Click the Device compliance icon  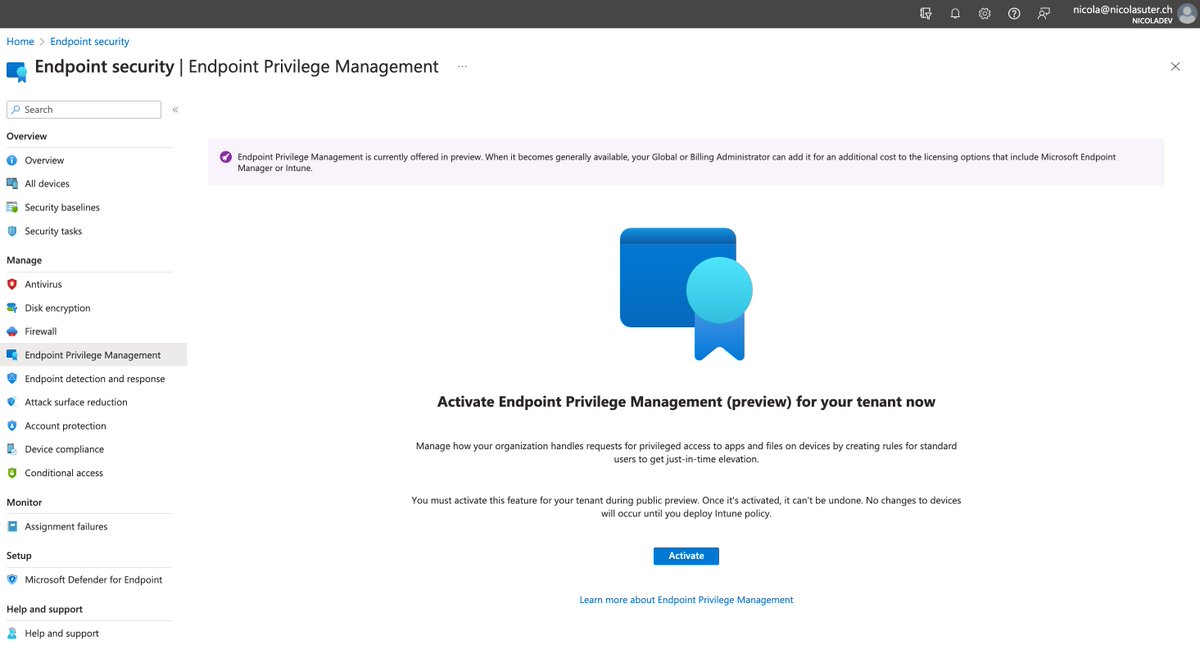pyautogui.click(x=12, y=449)
